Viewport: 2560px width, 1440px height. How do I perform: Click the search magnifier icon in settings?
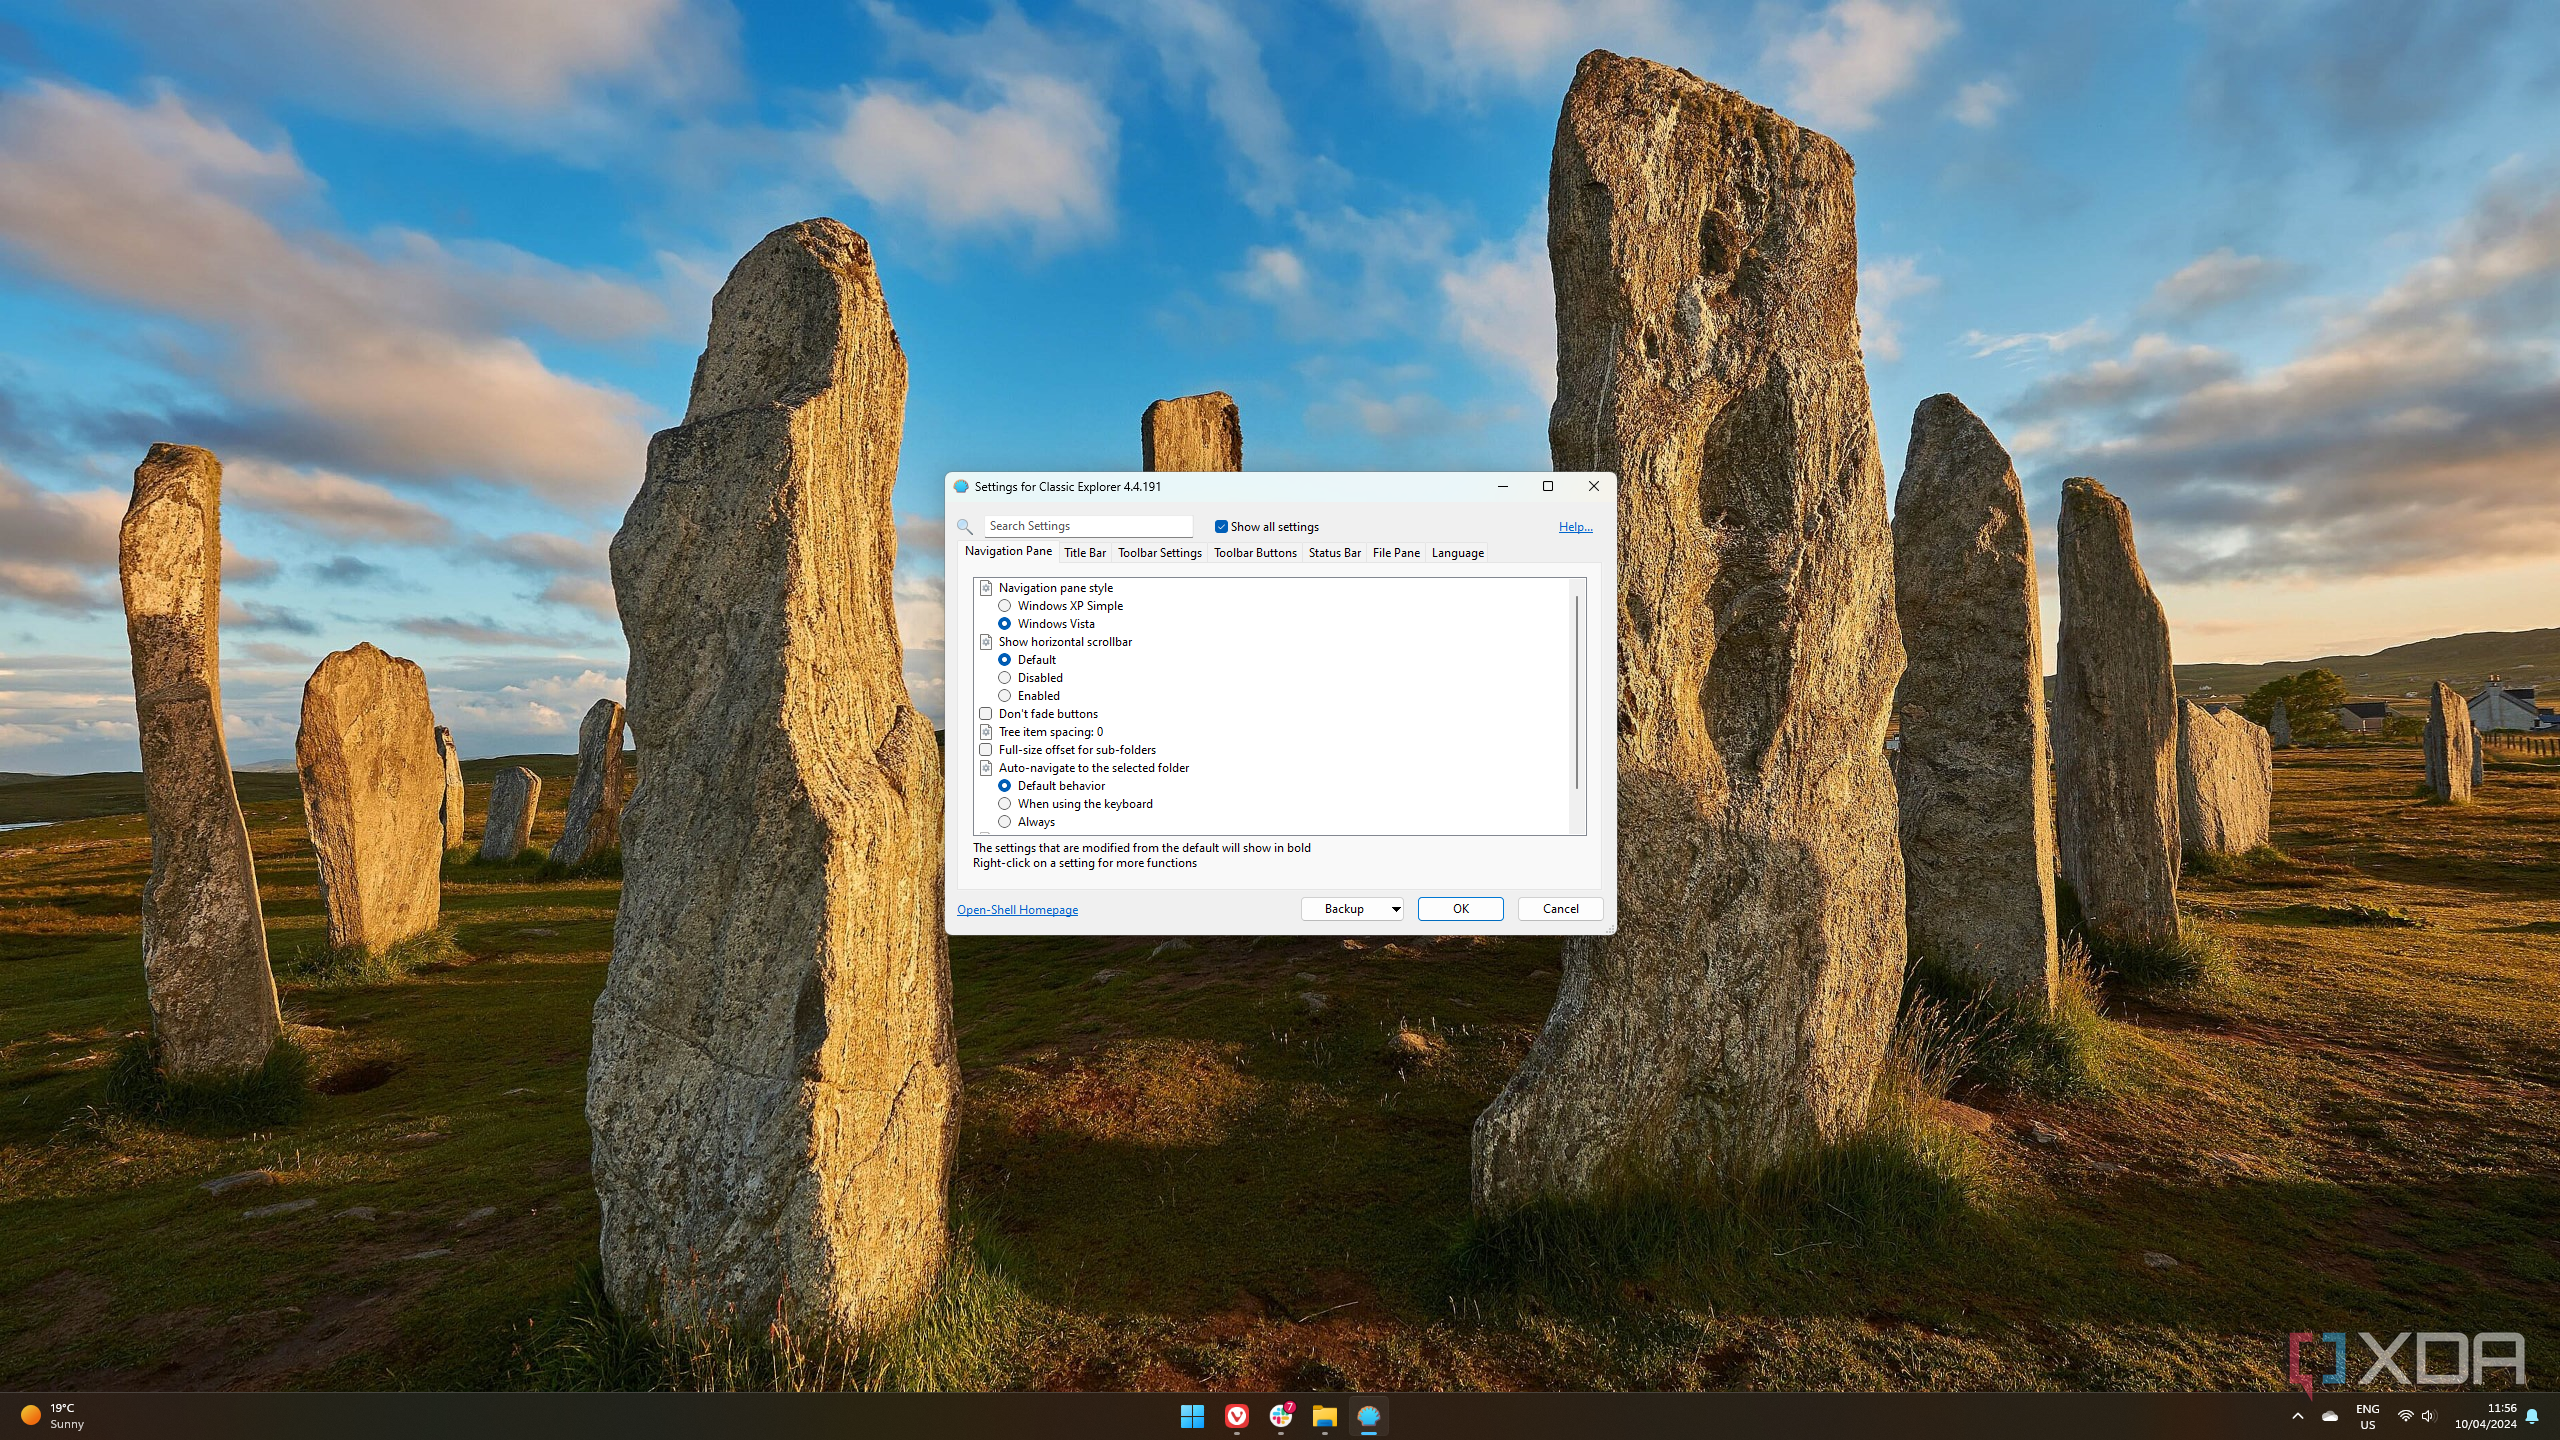[x=965, y=526]
